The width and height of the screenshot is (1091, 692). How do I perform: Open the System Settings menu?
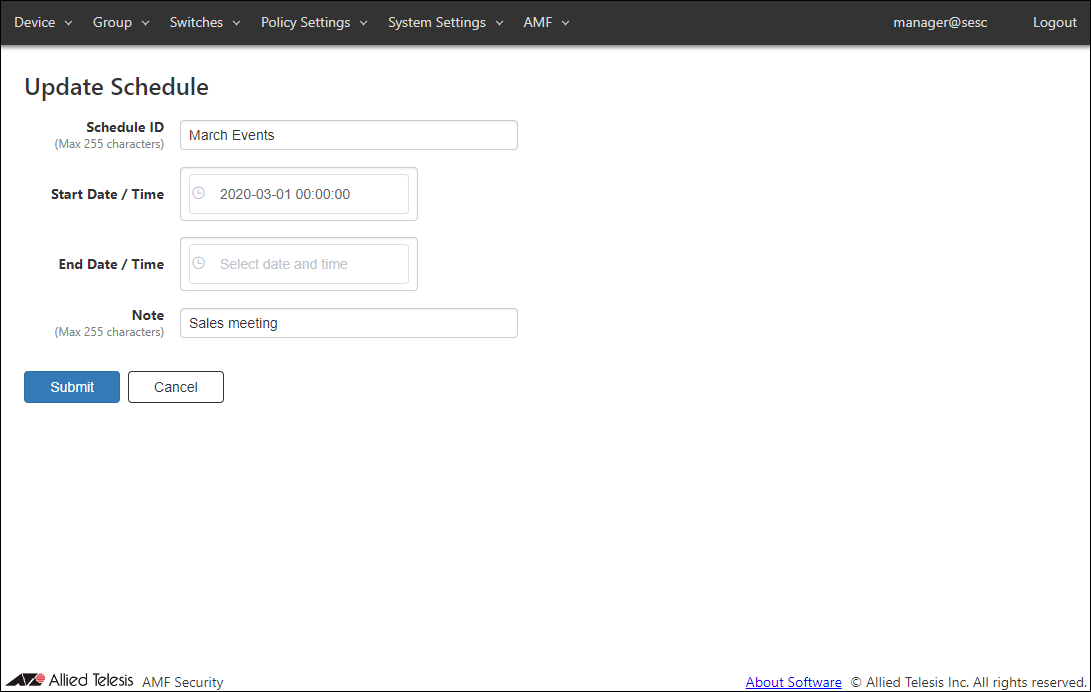pos(445,23)
